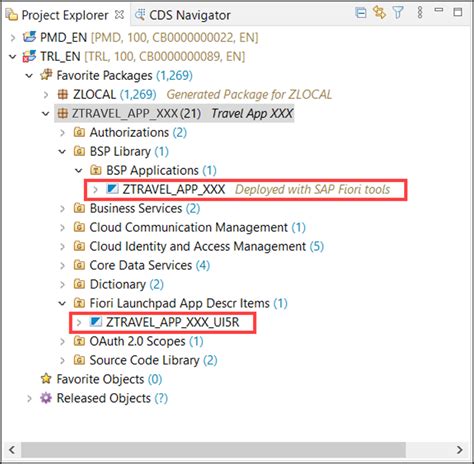This screenshot has height=464, width=474.
Task: Click Source Code Library folder icon
Action: (x=79, y=360)
